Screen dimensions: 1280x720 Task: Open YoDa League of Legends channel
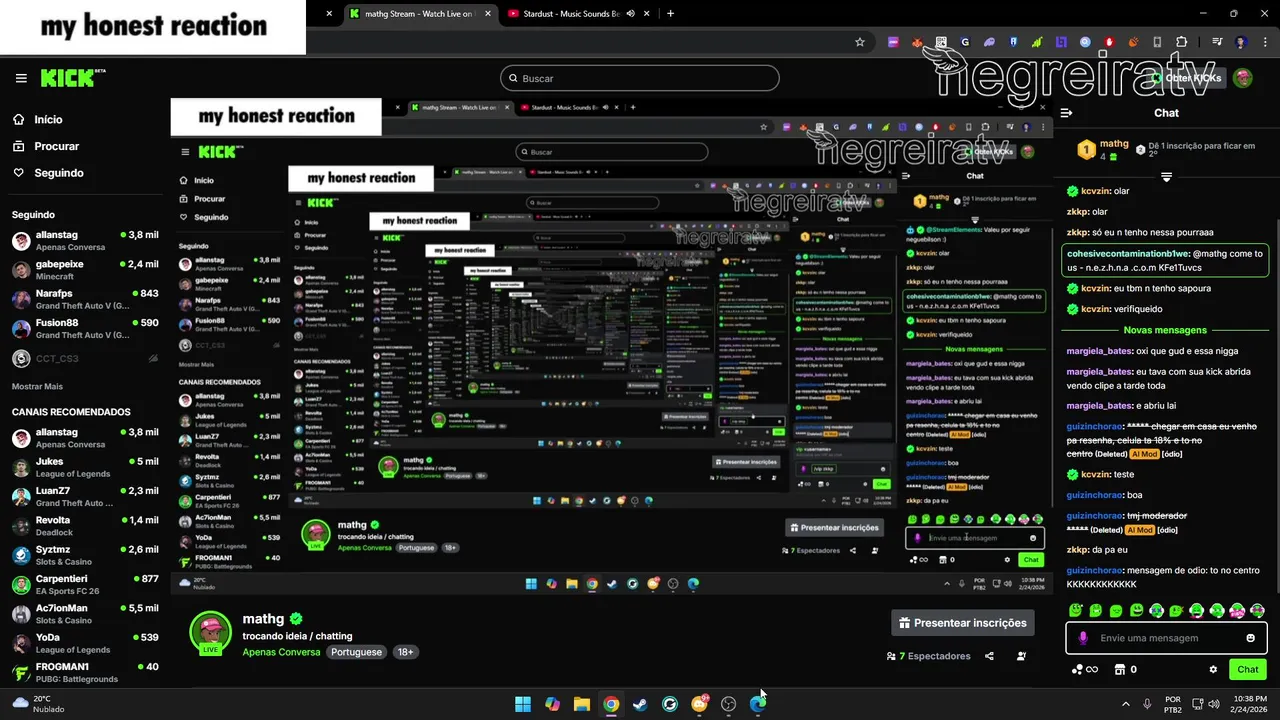tap(85, 643)
